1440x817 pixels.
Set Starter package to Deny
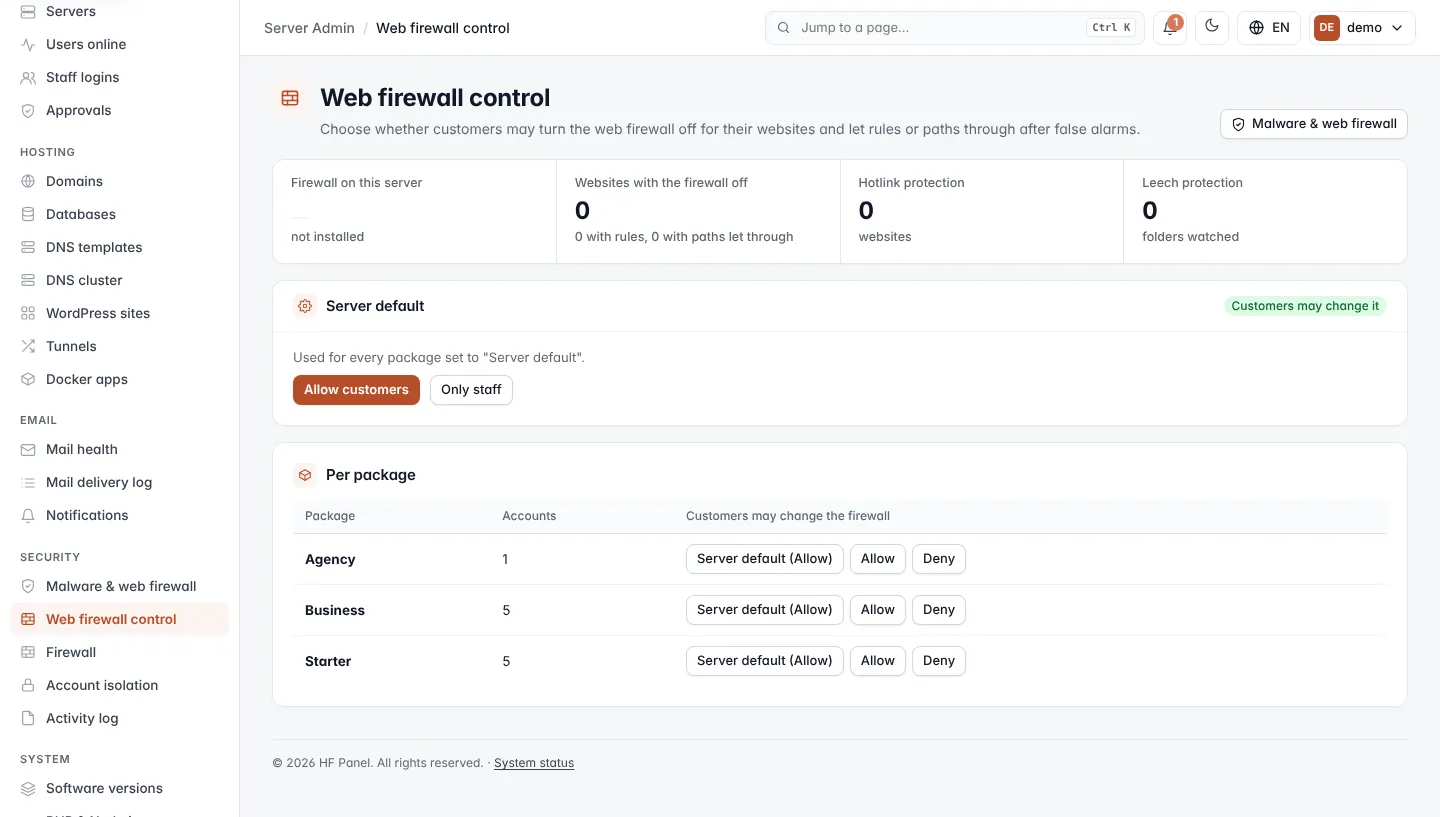(x=939, y=661)
